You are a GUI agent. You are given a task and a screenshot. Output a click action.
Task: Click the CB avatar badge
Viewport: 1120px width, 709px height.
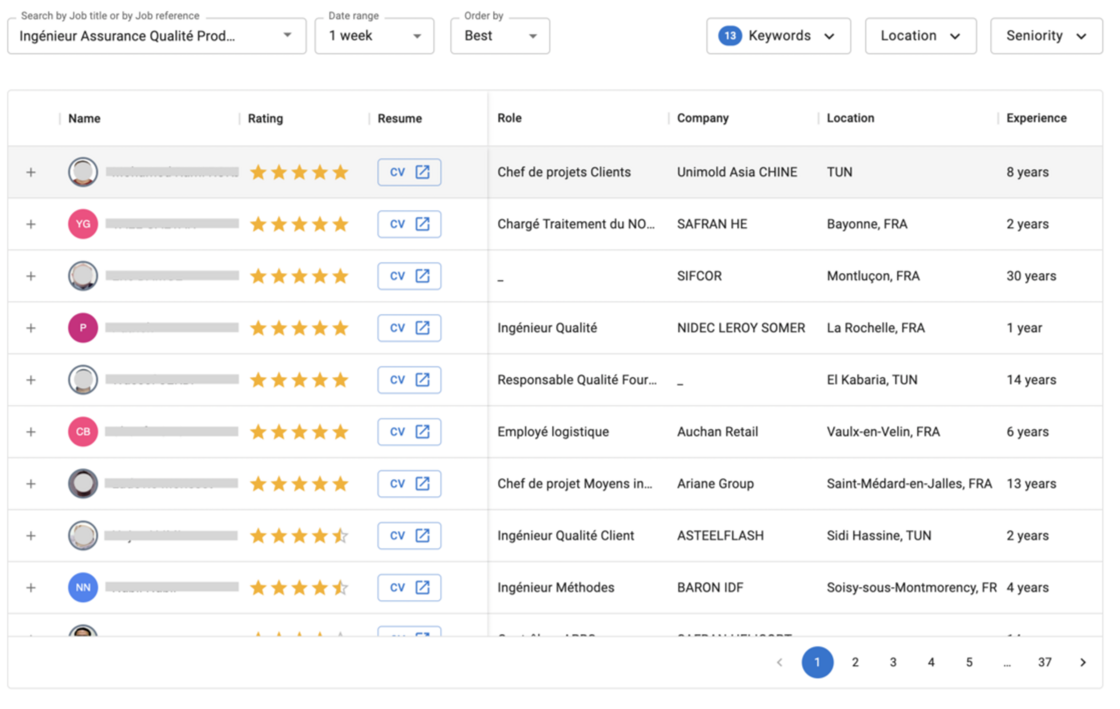coord(82,431)
